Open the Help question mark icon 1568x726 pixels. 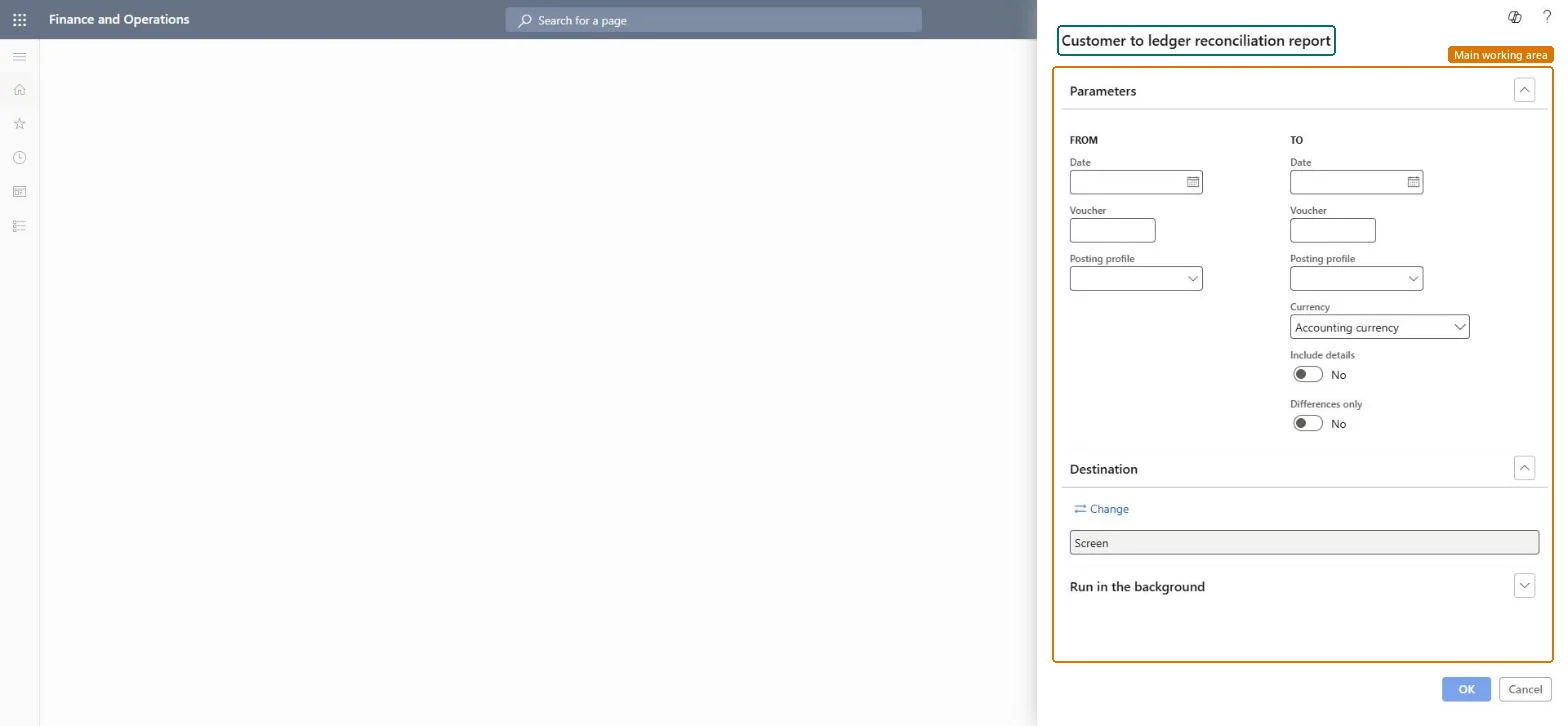[1547, 17]
